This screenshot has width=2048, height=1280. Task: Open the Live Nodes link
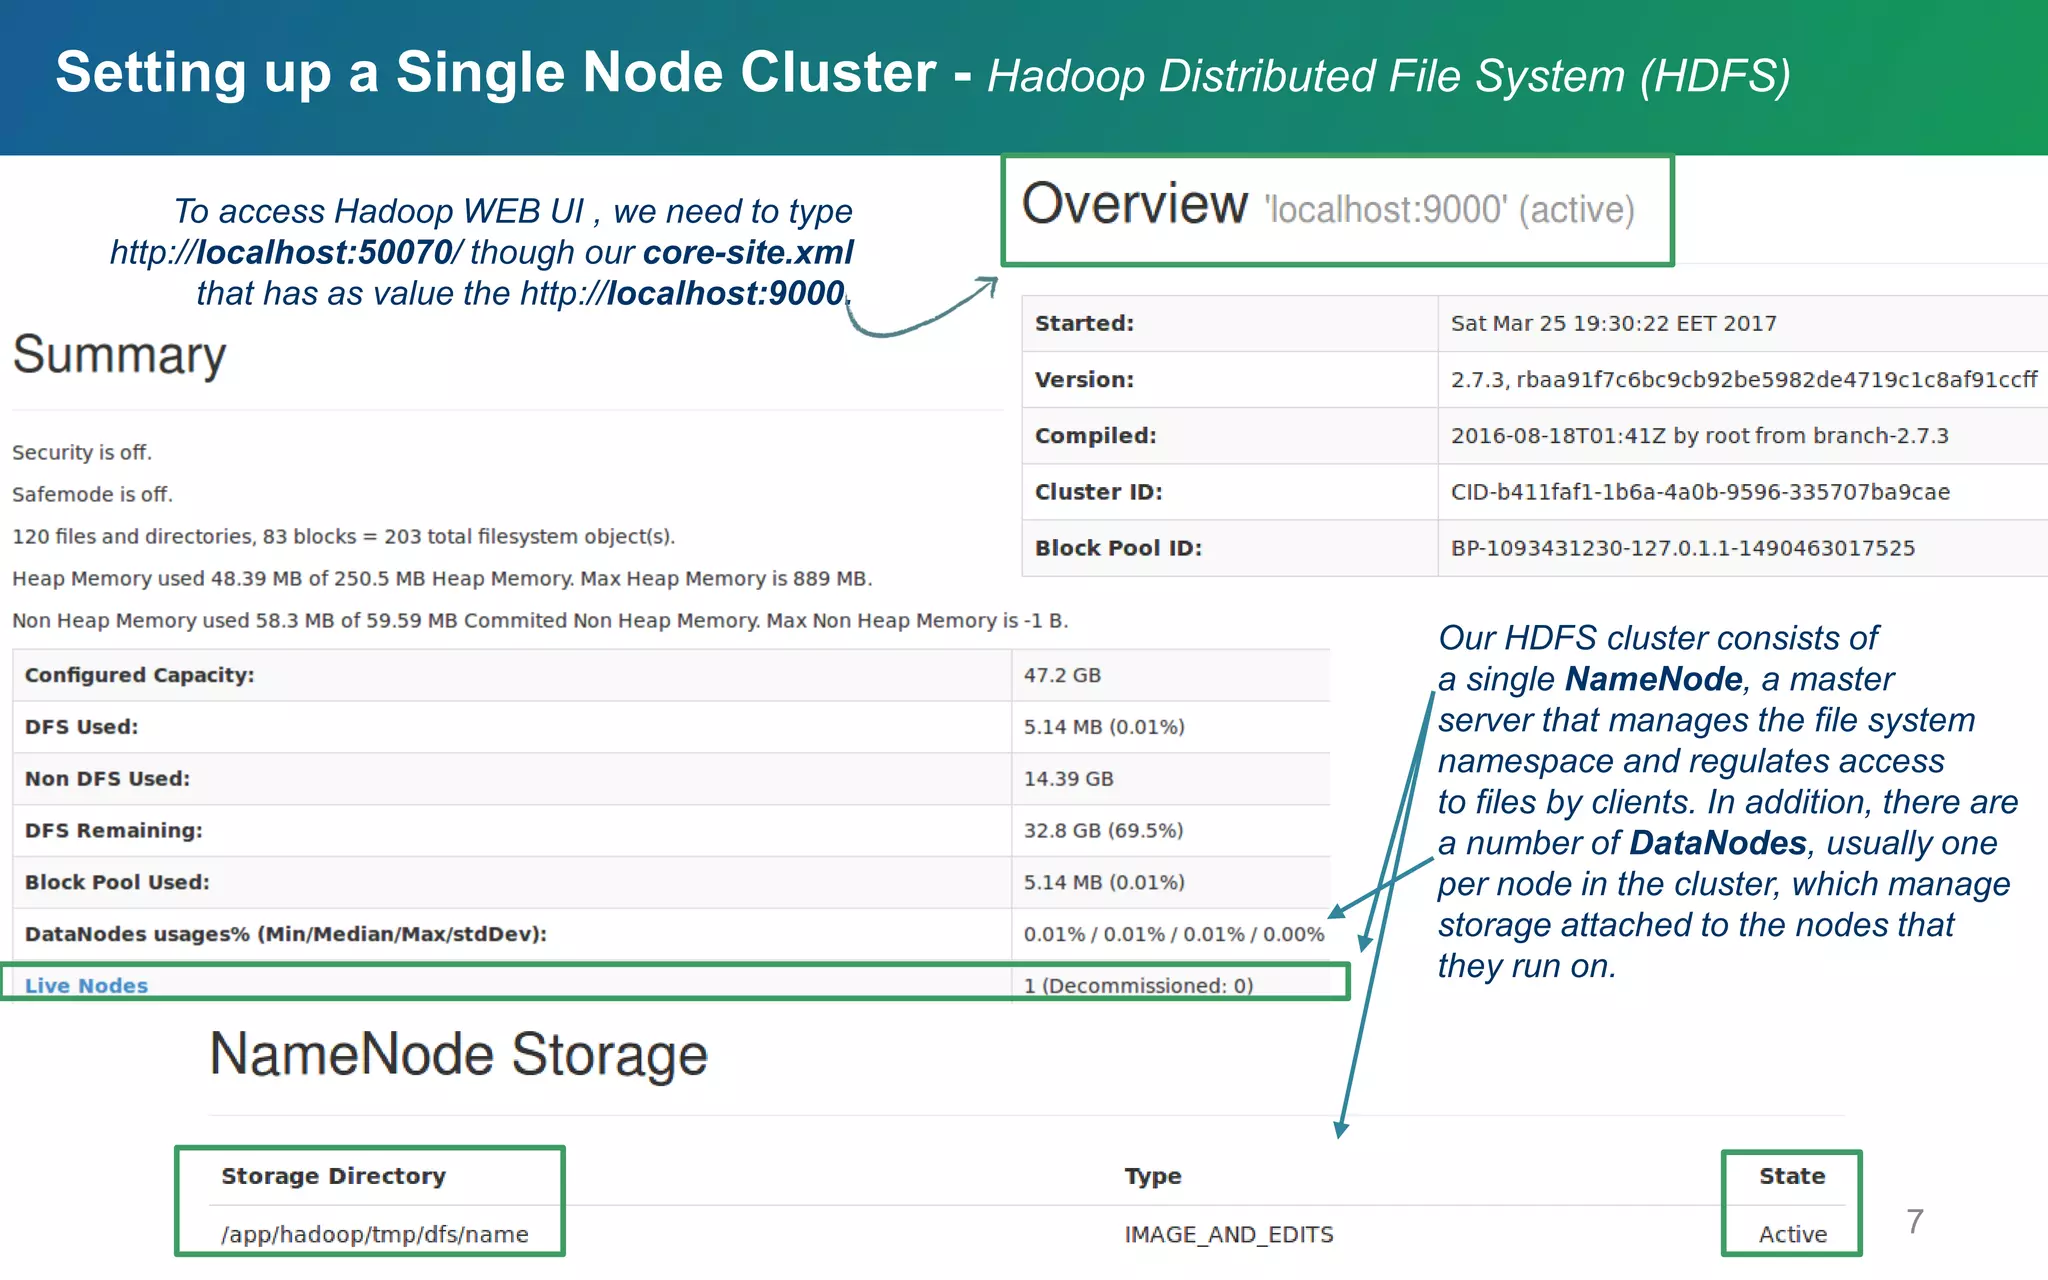tap(86, 985)
